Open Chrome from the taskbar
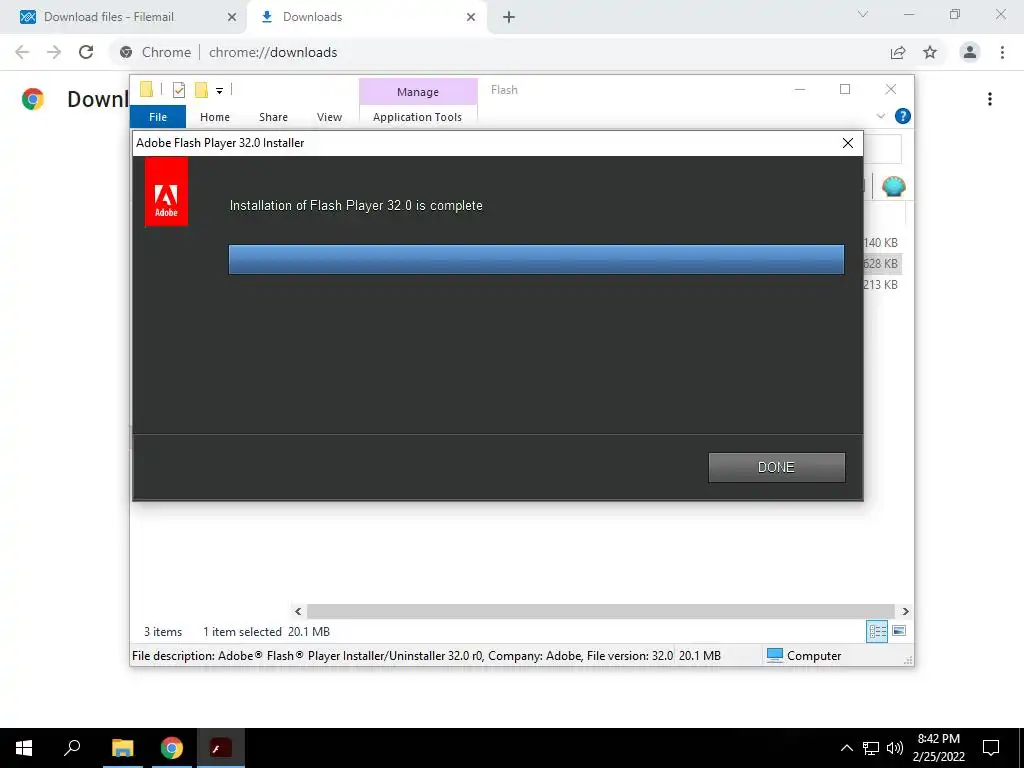 [172, 748]
